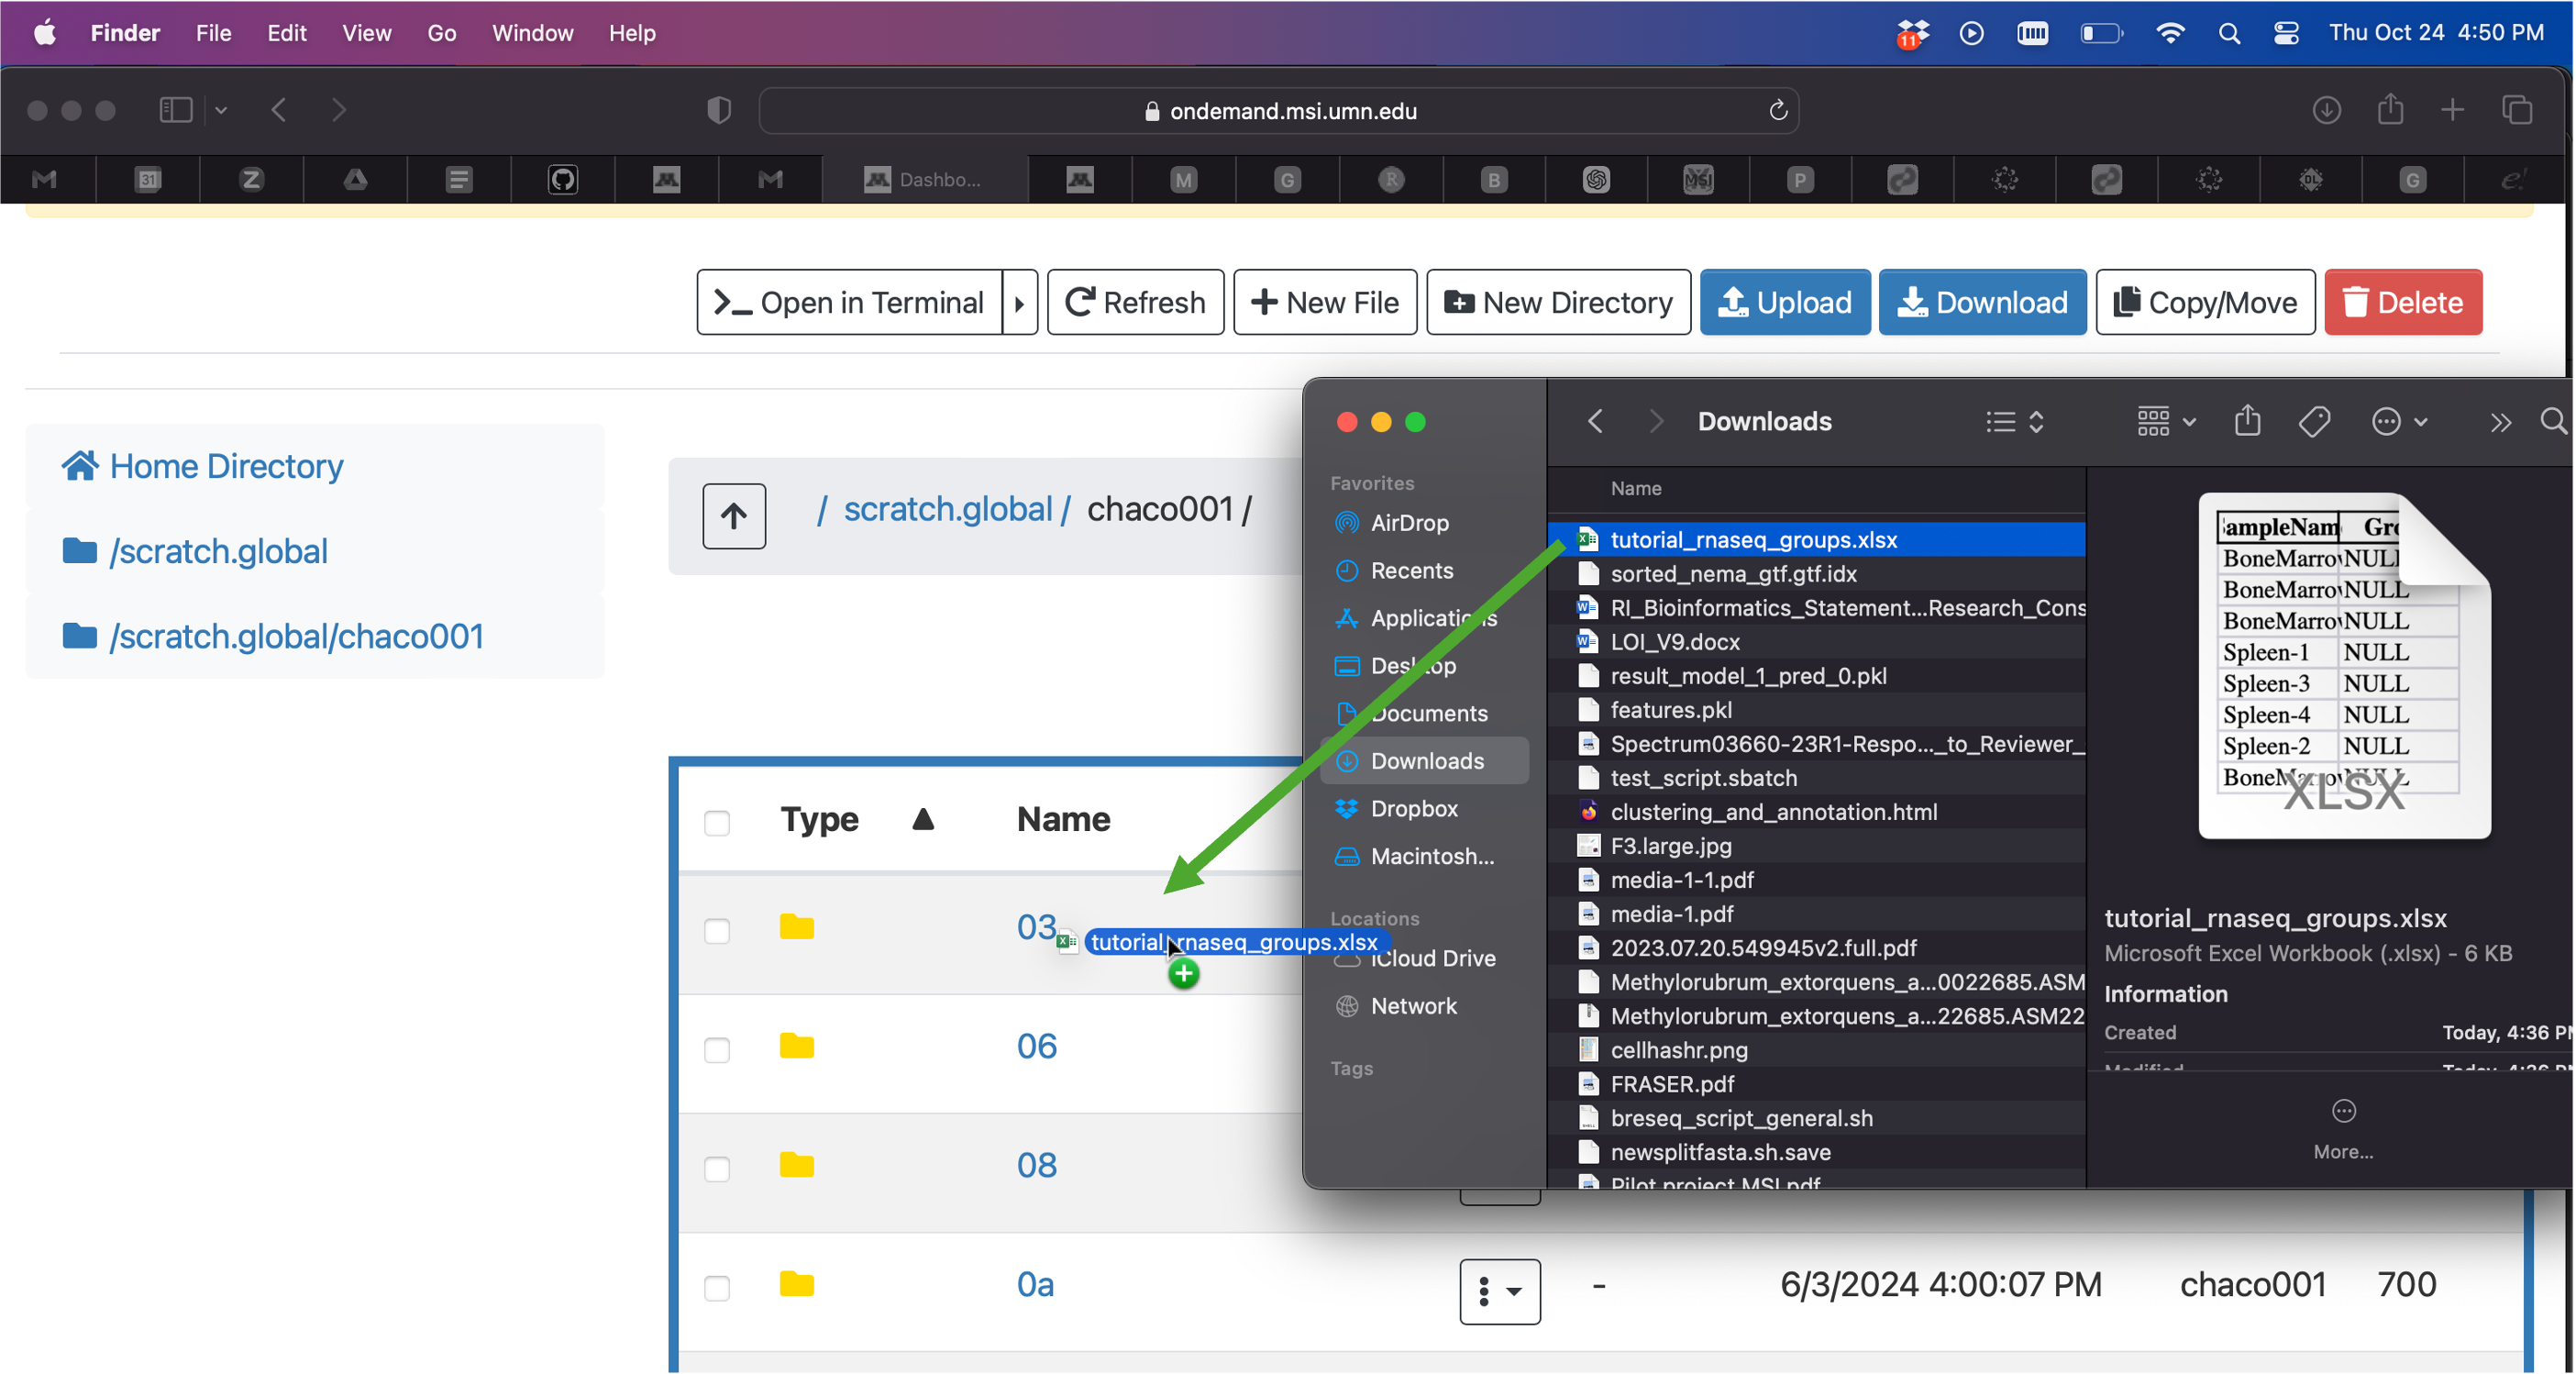Click the Refresh button
Viewport: 2576px width, 1374px height.
(1135, 302)
